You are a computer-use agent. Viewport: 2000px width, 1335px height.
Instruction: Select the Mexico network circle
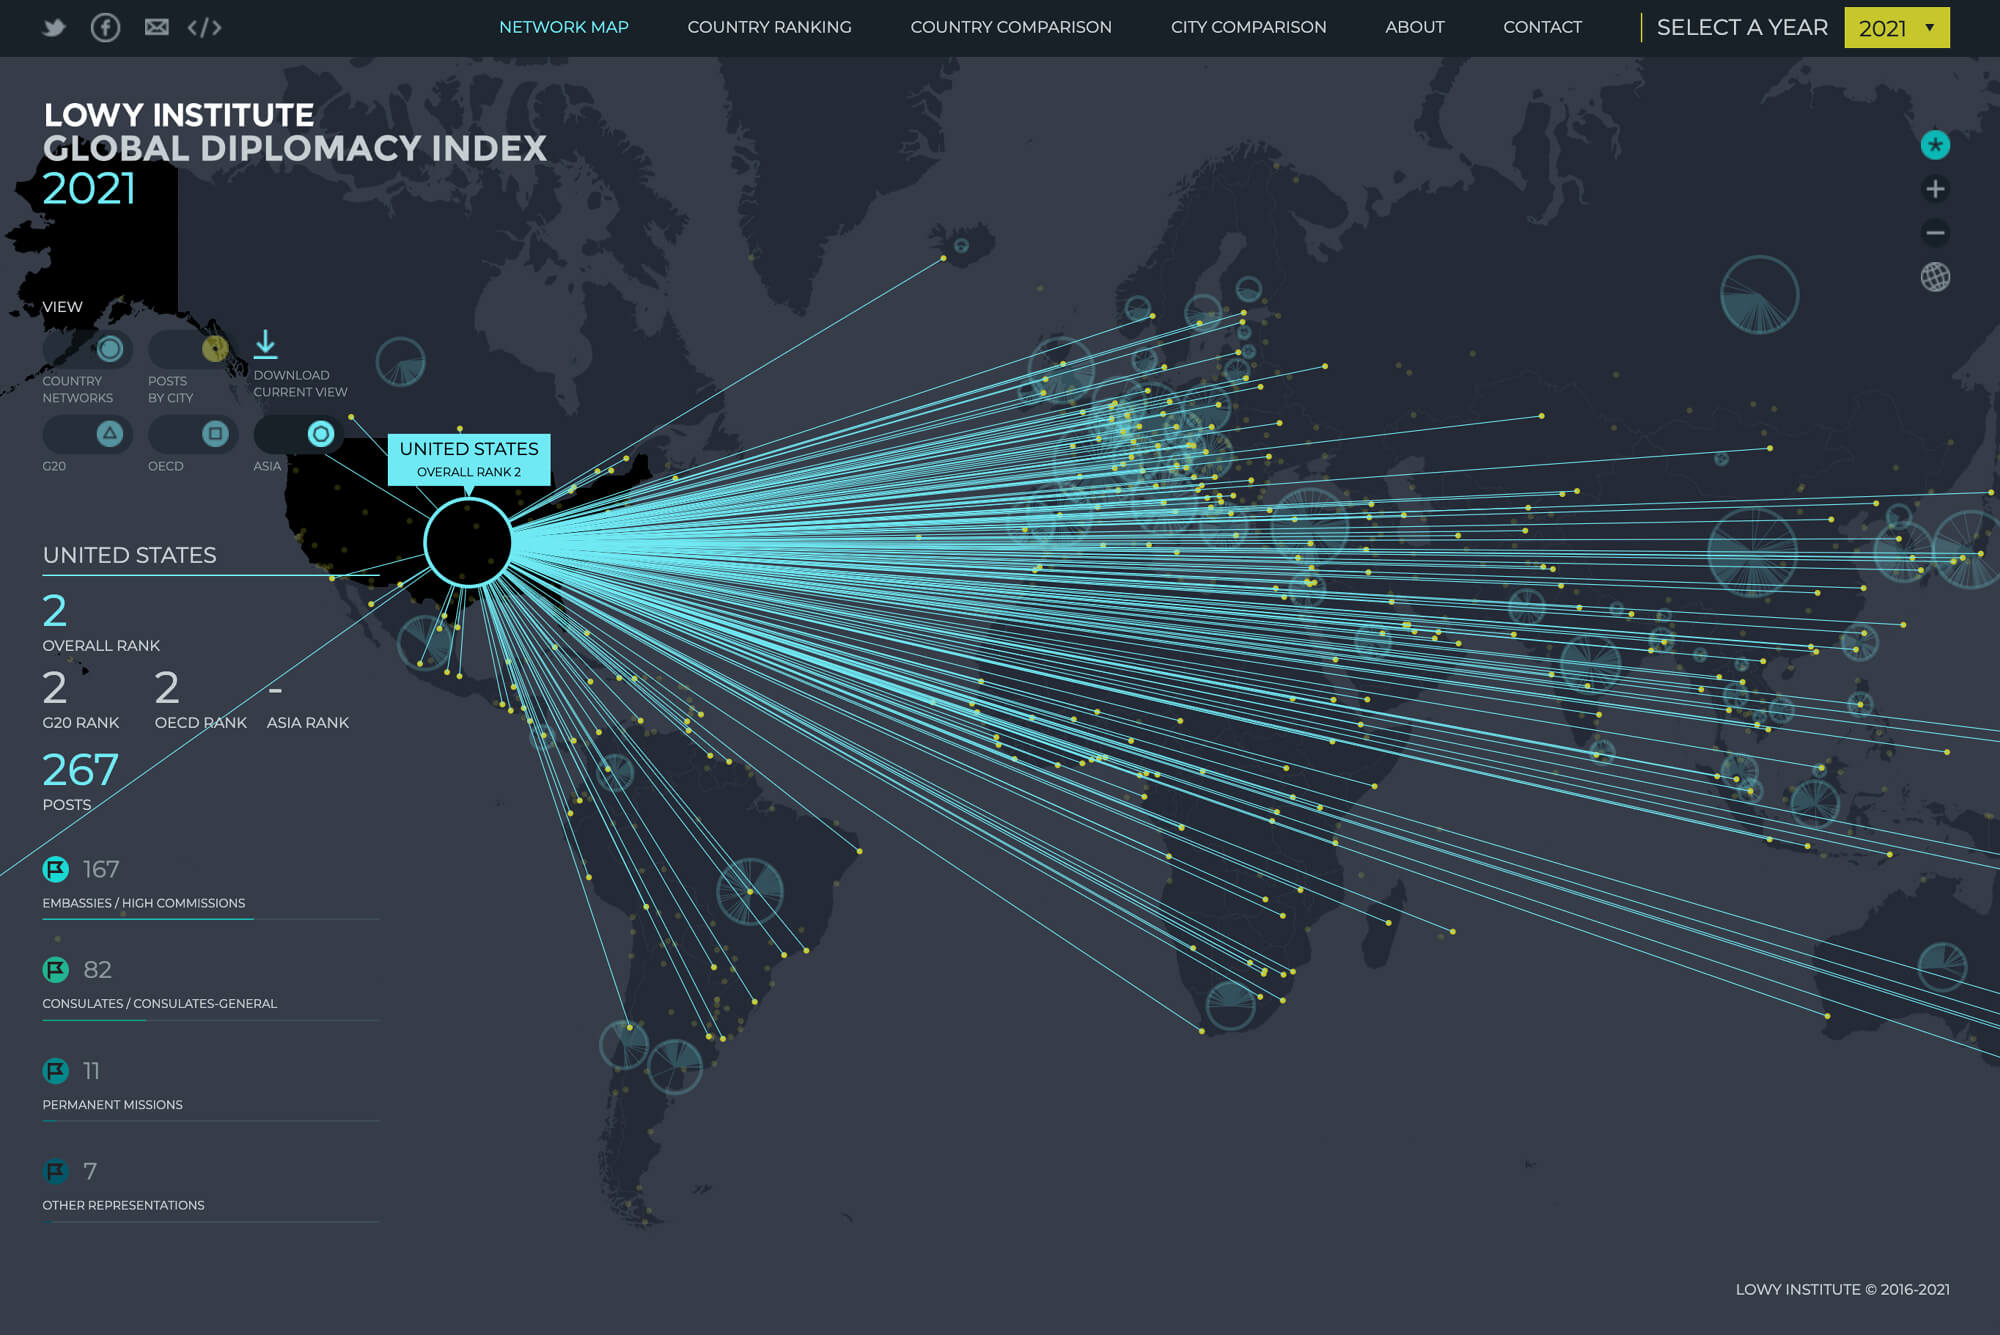click(x=424, y=642)
